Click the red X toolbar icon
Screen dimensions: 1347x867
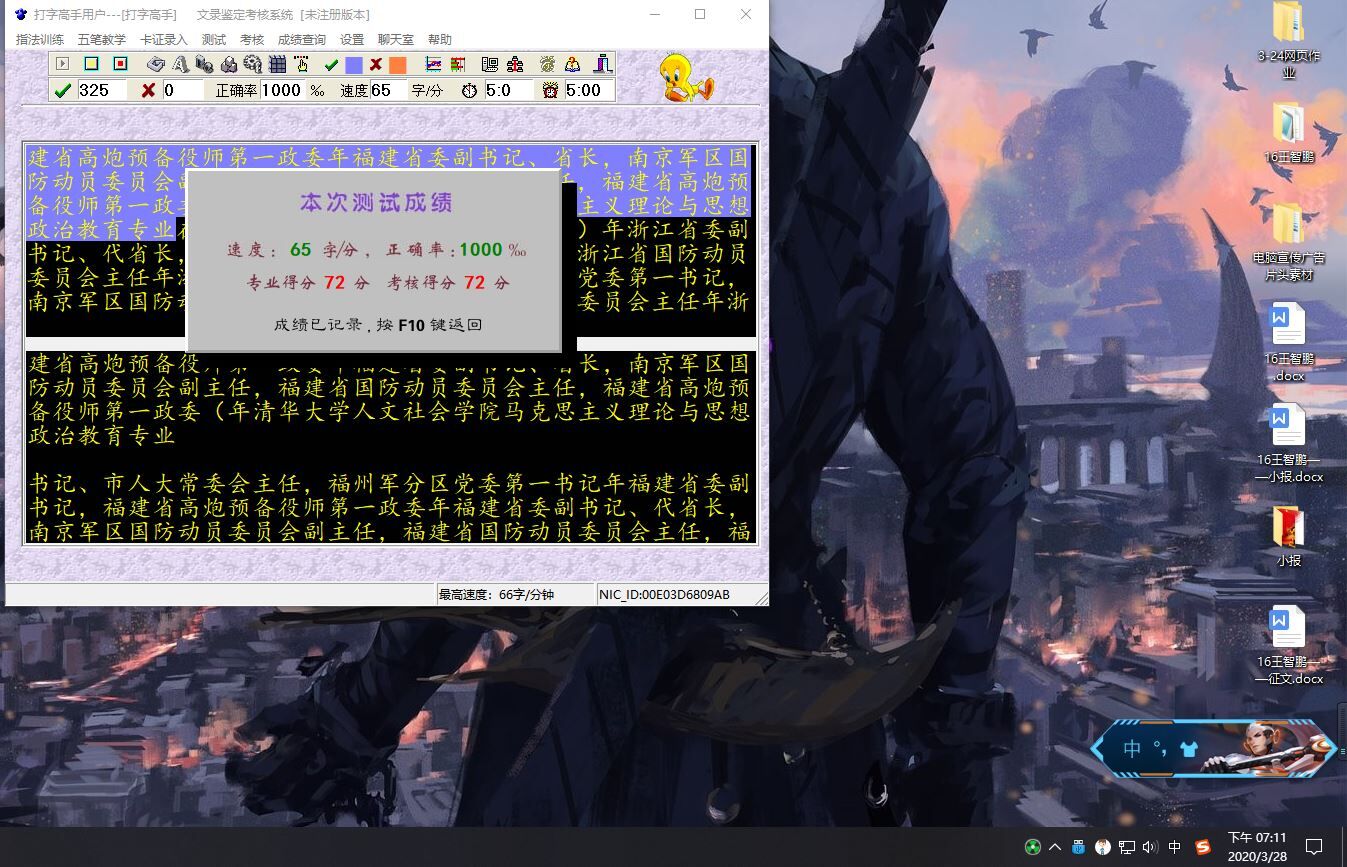(376, 64)
